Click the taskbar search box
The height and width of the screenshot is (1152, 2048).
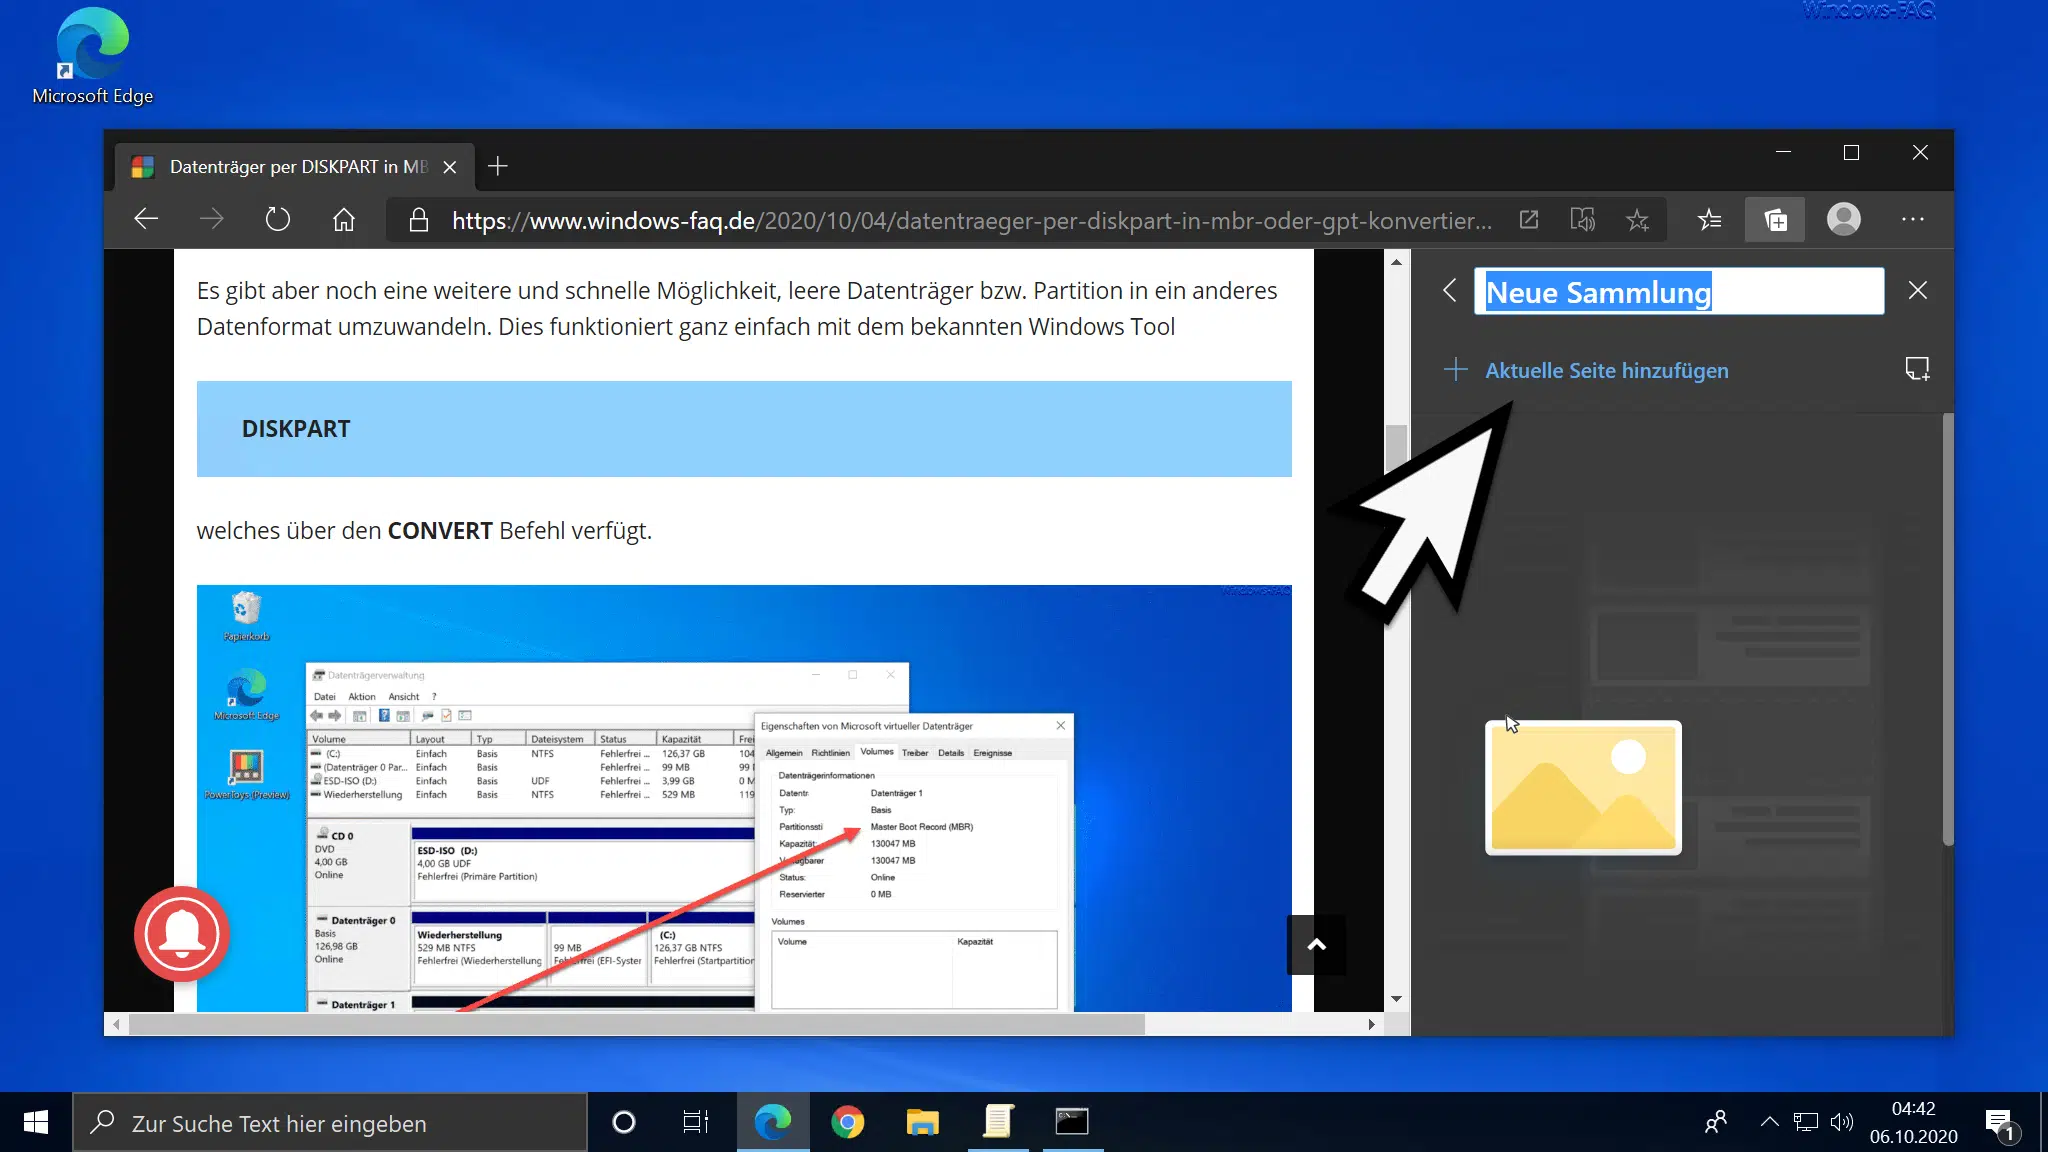point(330,1123)
